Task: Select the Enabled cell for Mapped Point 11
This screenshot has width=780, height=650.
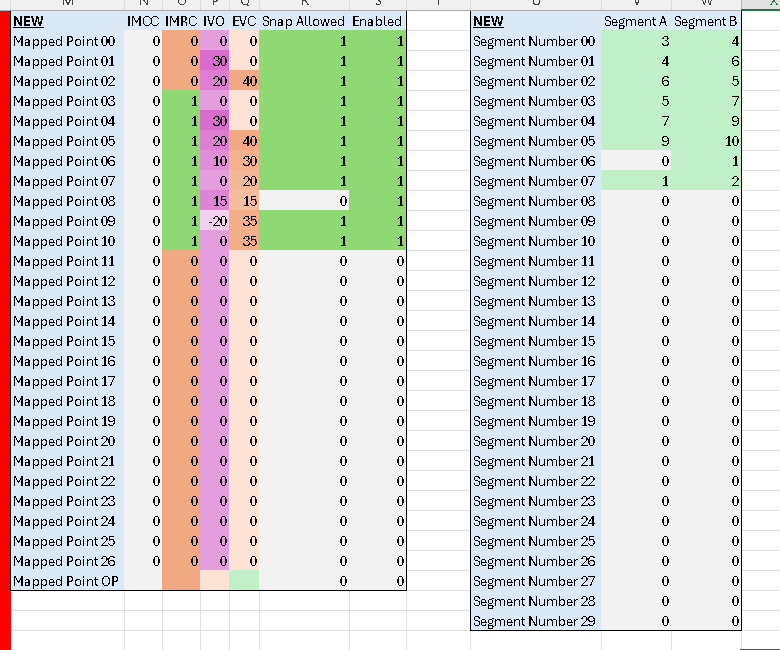Action: (x=378, y=261)
